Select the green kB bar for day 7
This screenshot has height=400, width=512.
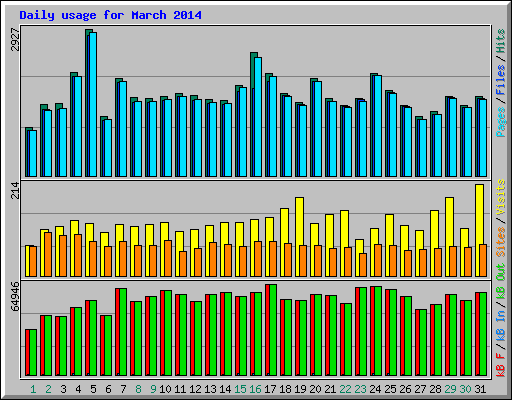pyautogui.click(x=123, y=332)
